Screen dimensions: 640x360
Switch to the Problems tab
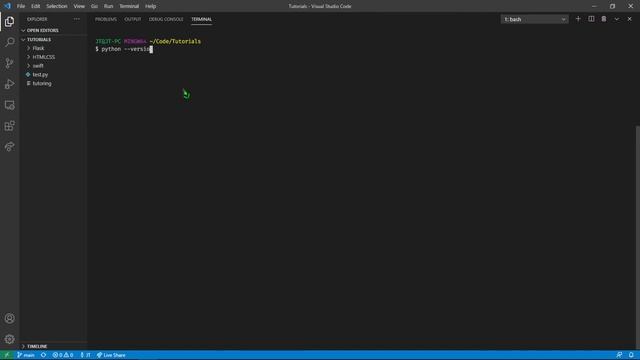coord(106,19)
